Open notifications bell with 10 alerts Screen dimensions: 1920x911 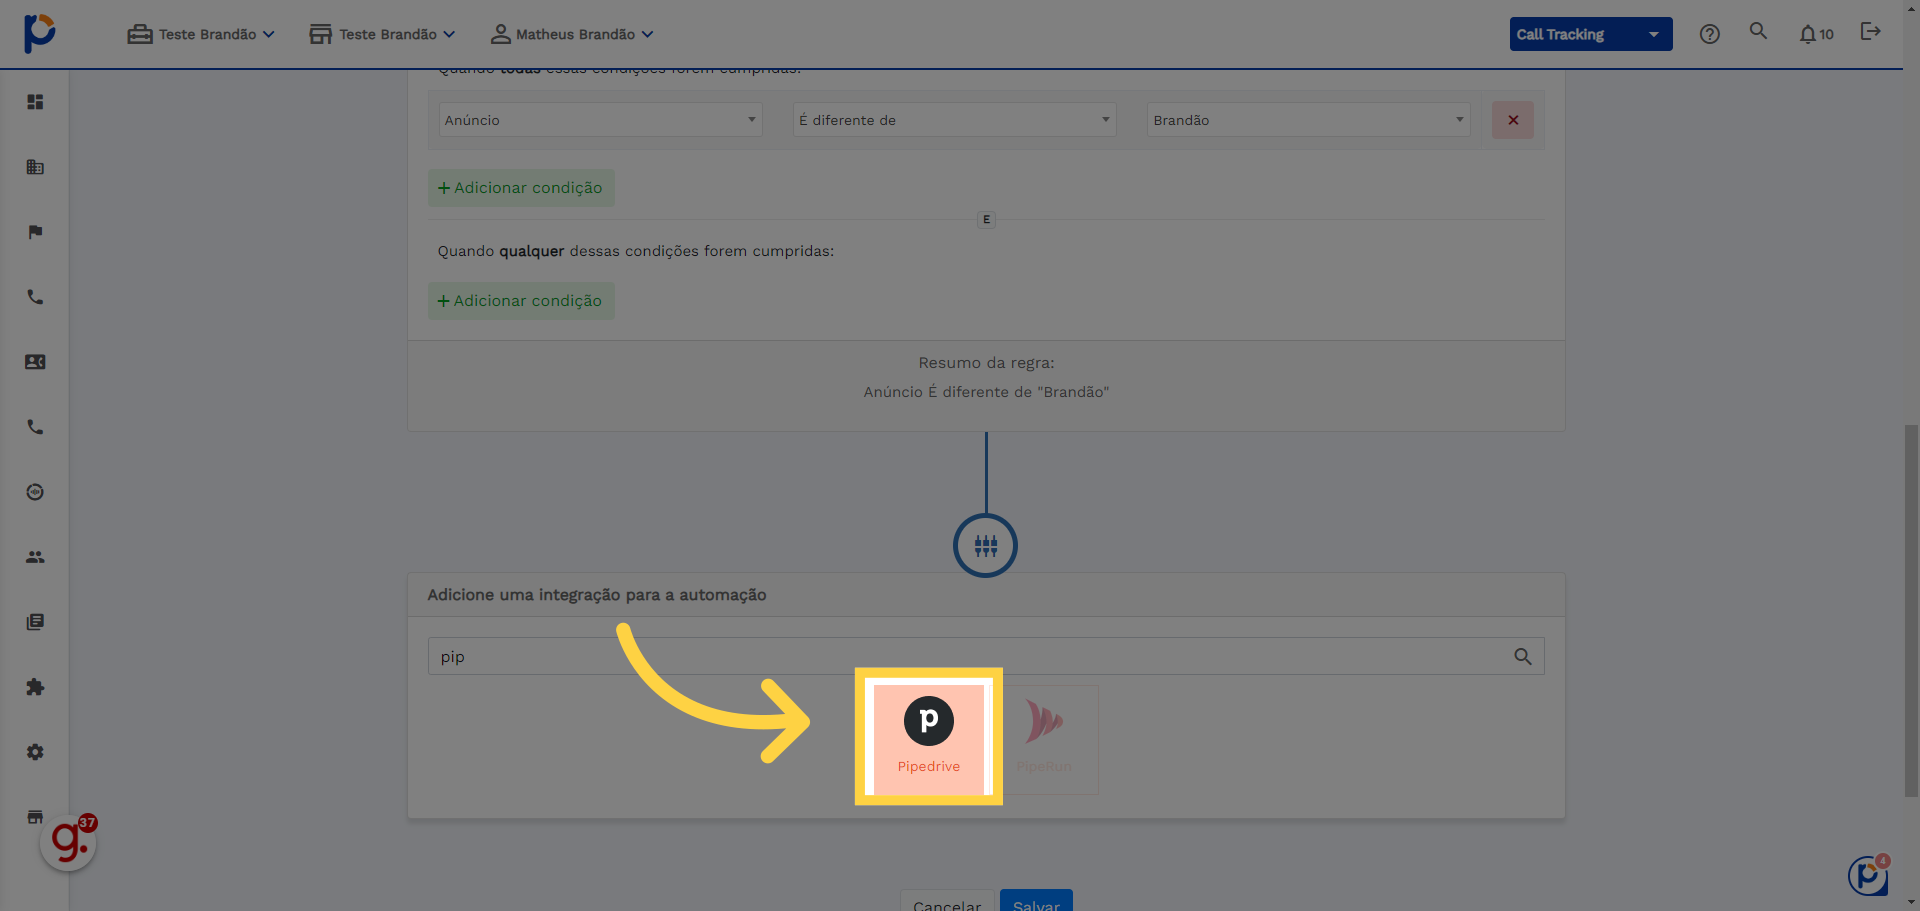pos(1816,34)
